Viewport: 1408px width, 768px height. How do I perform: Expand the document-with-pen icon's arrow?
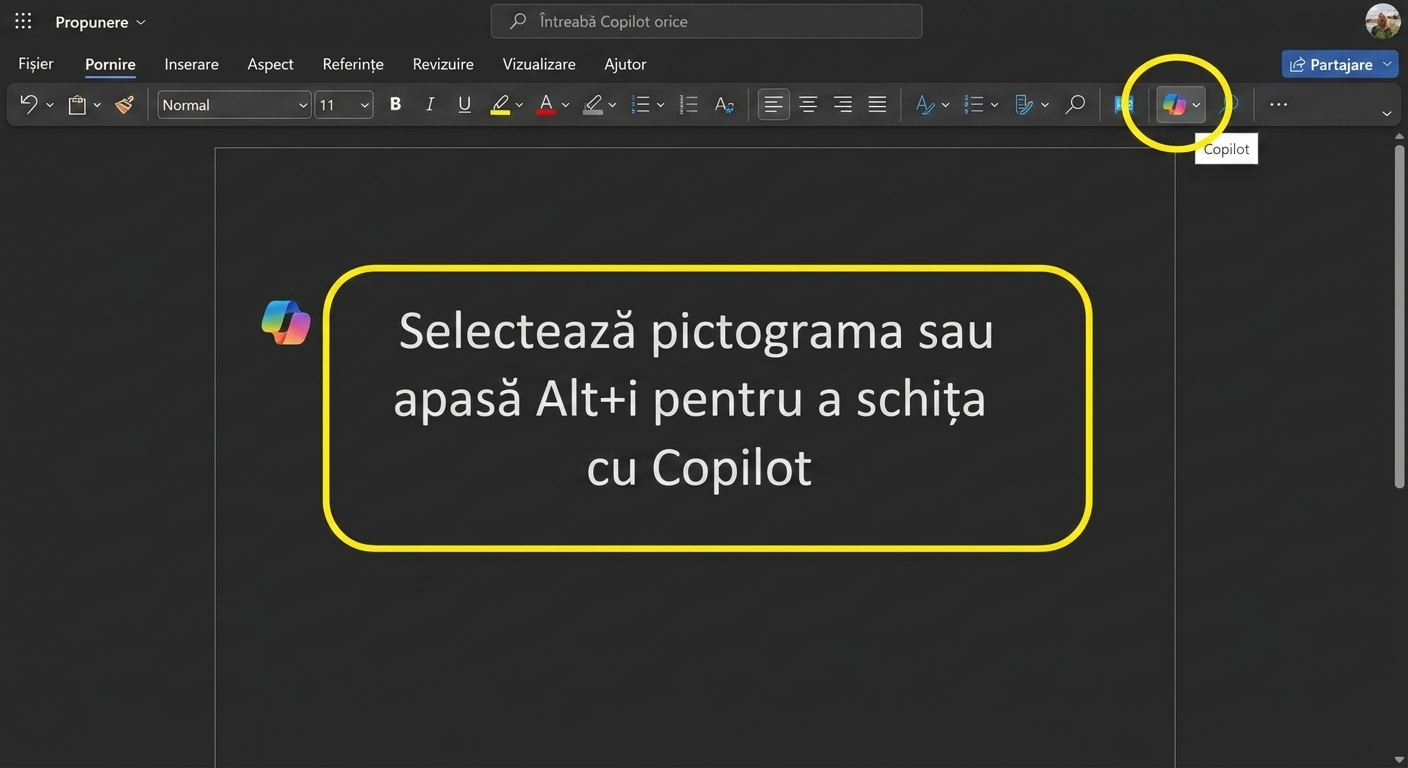(1045, 105)
